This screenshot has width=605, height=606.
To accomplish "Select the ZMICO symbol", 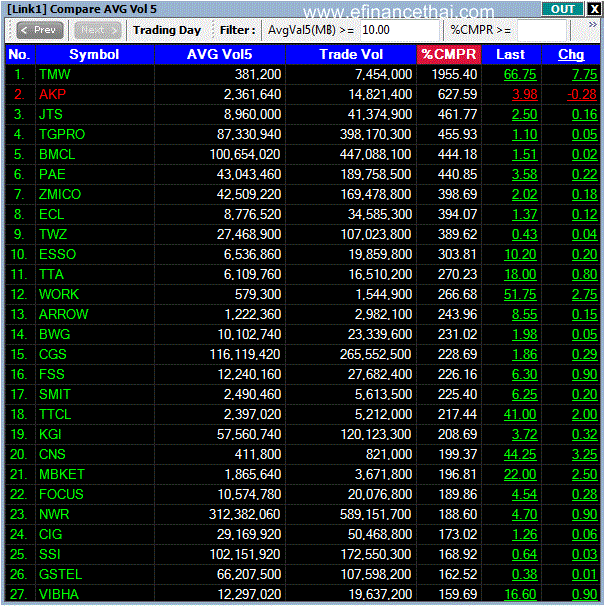I will tap(60, 194).
